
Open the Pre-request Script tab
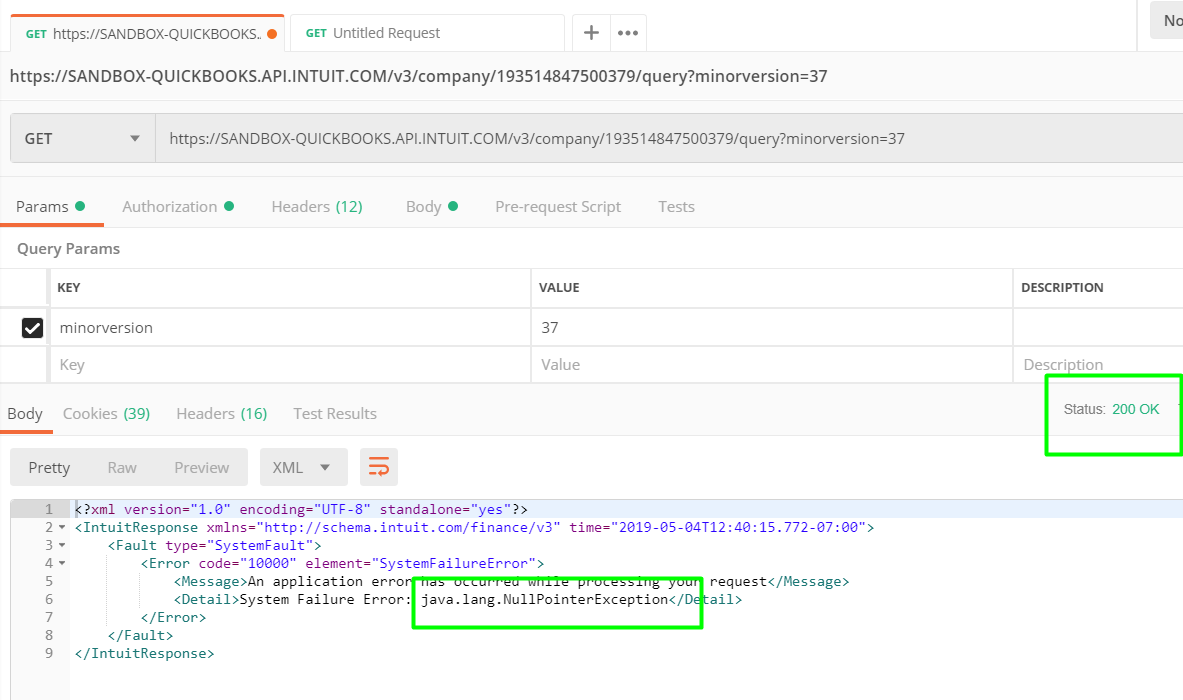coord(558,207)
